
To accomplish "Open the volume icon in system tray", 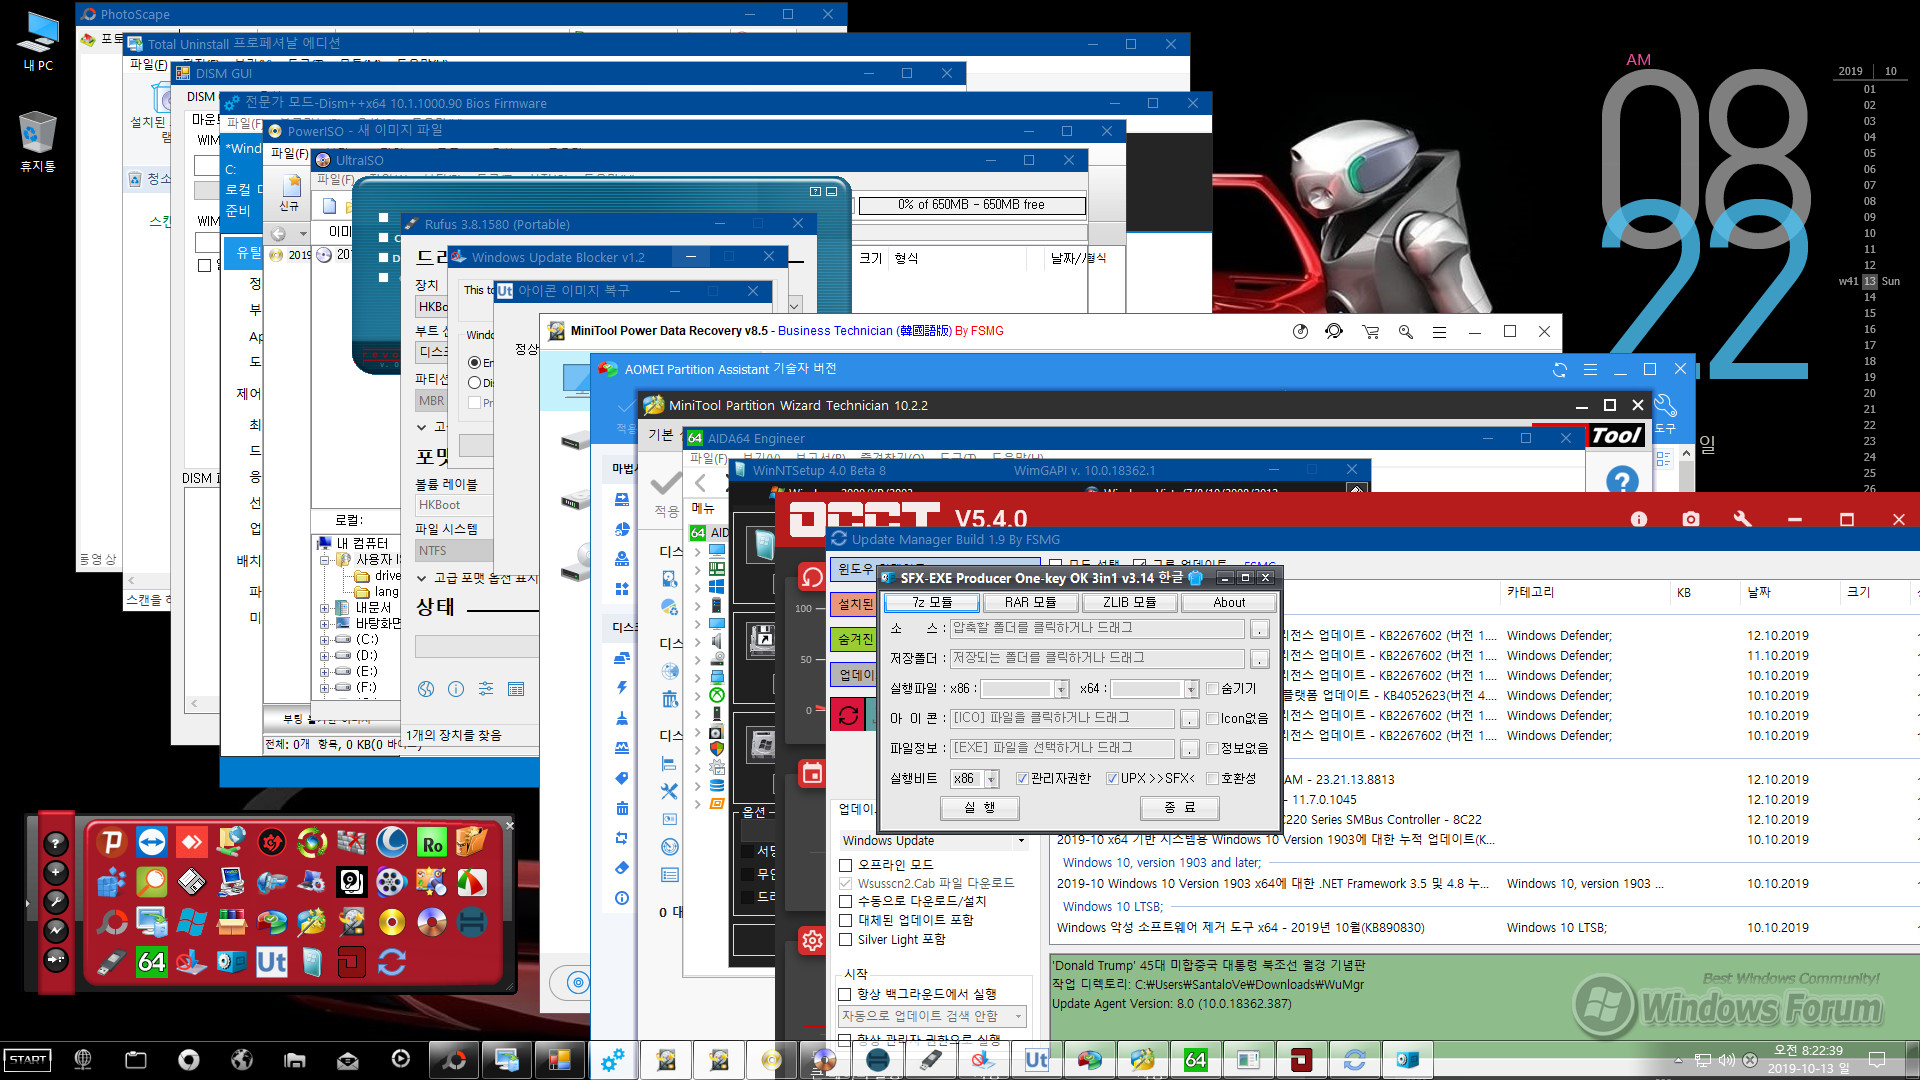I will (1727, 1060).
